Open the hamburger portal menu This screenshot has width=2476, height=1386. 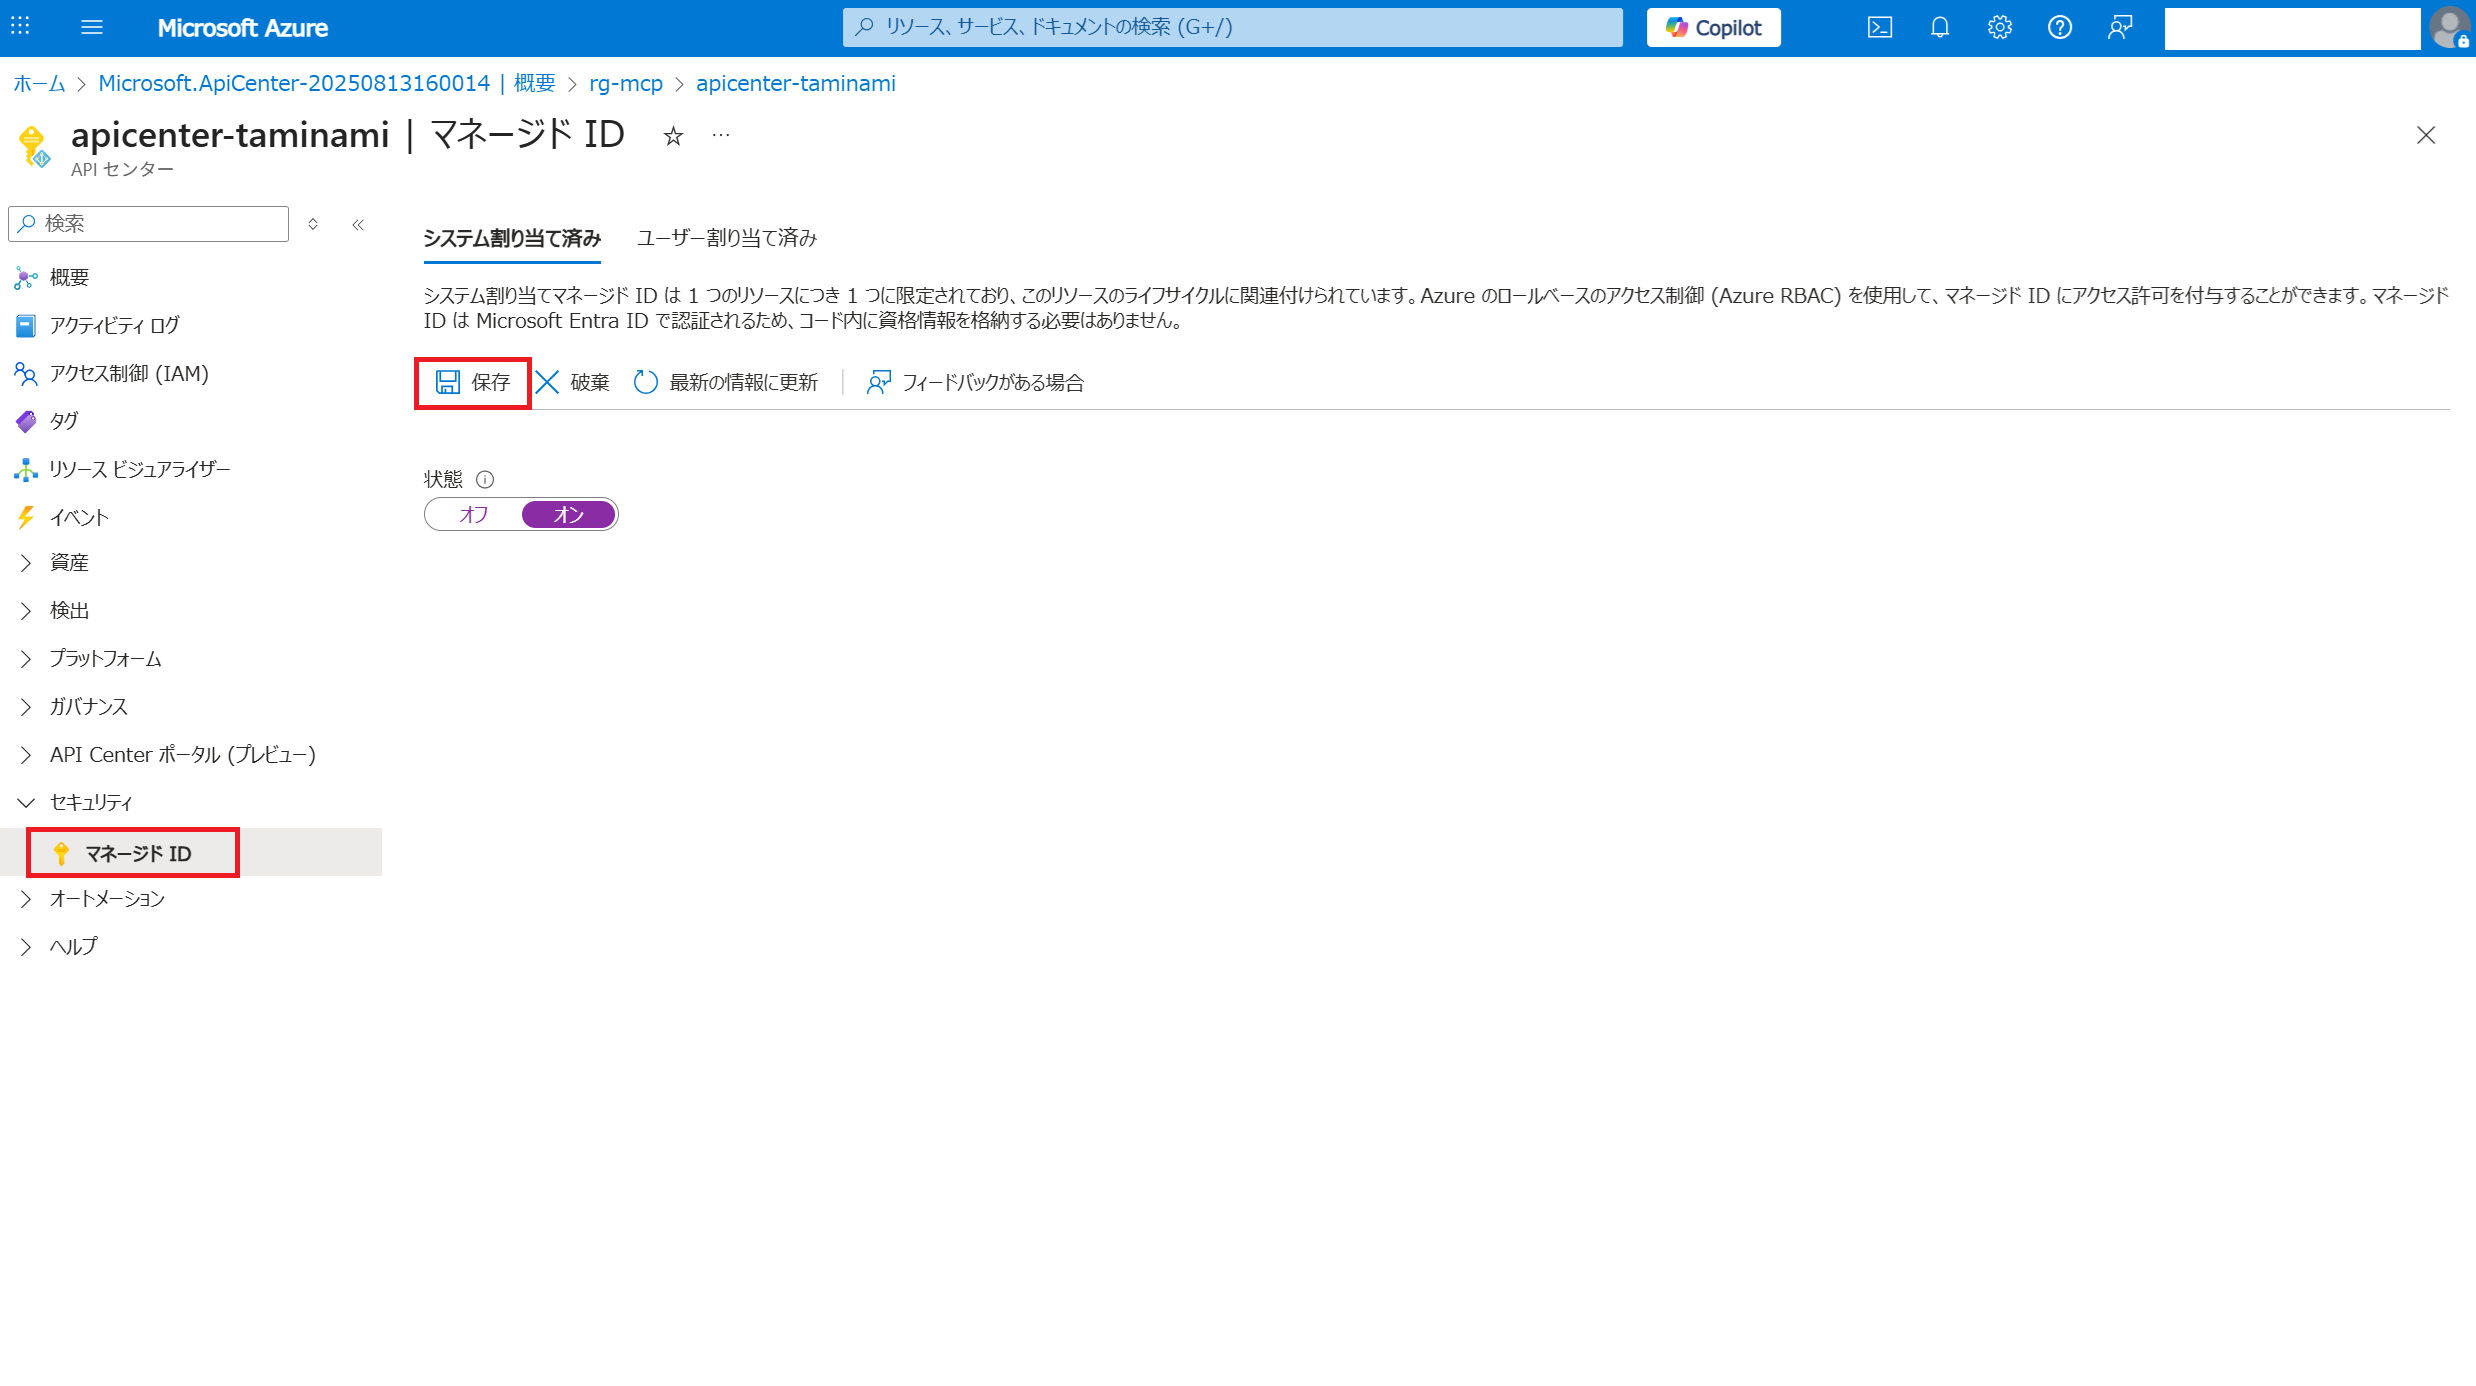tap(92, 27)
